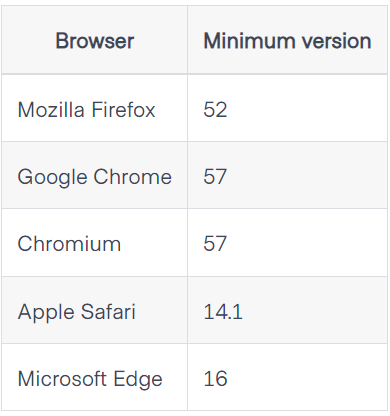The image size is (390, 416).
Task: Click Safari's version 14.1 cell
Action: click(x=287, y=311)
